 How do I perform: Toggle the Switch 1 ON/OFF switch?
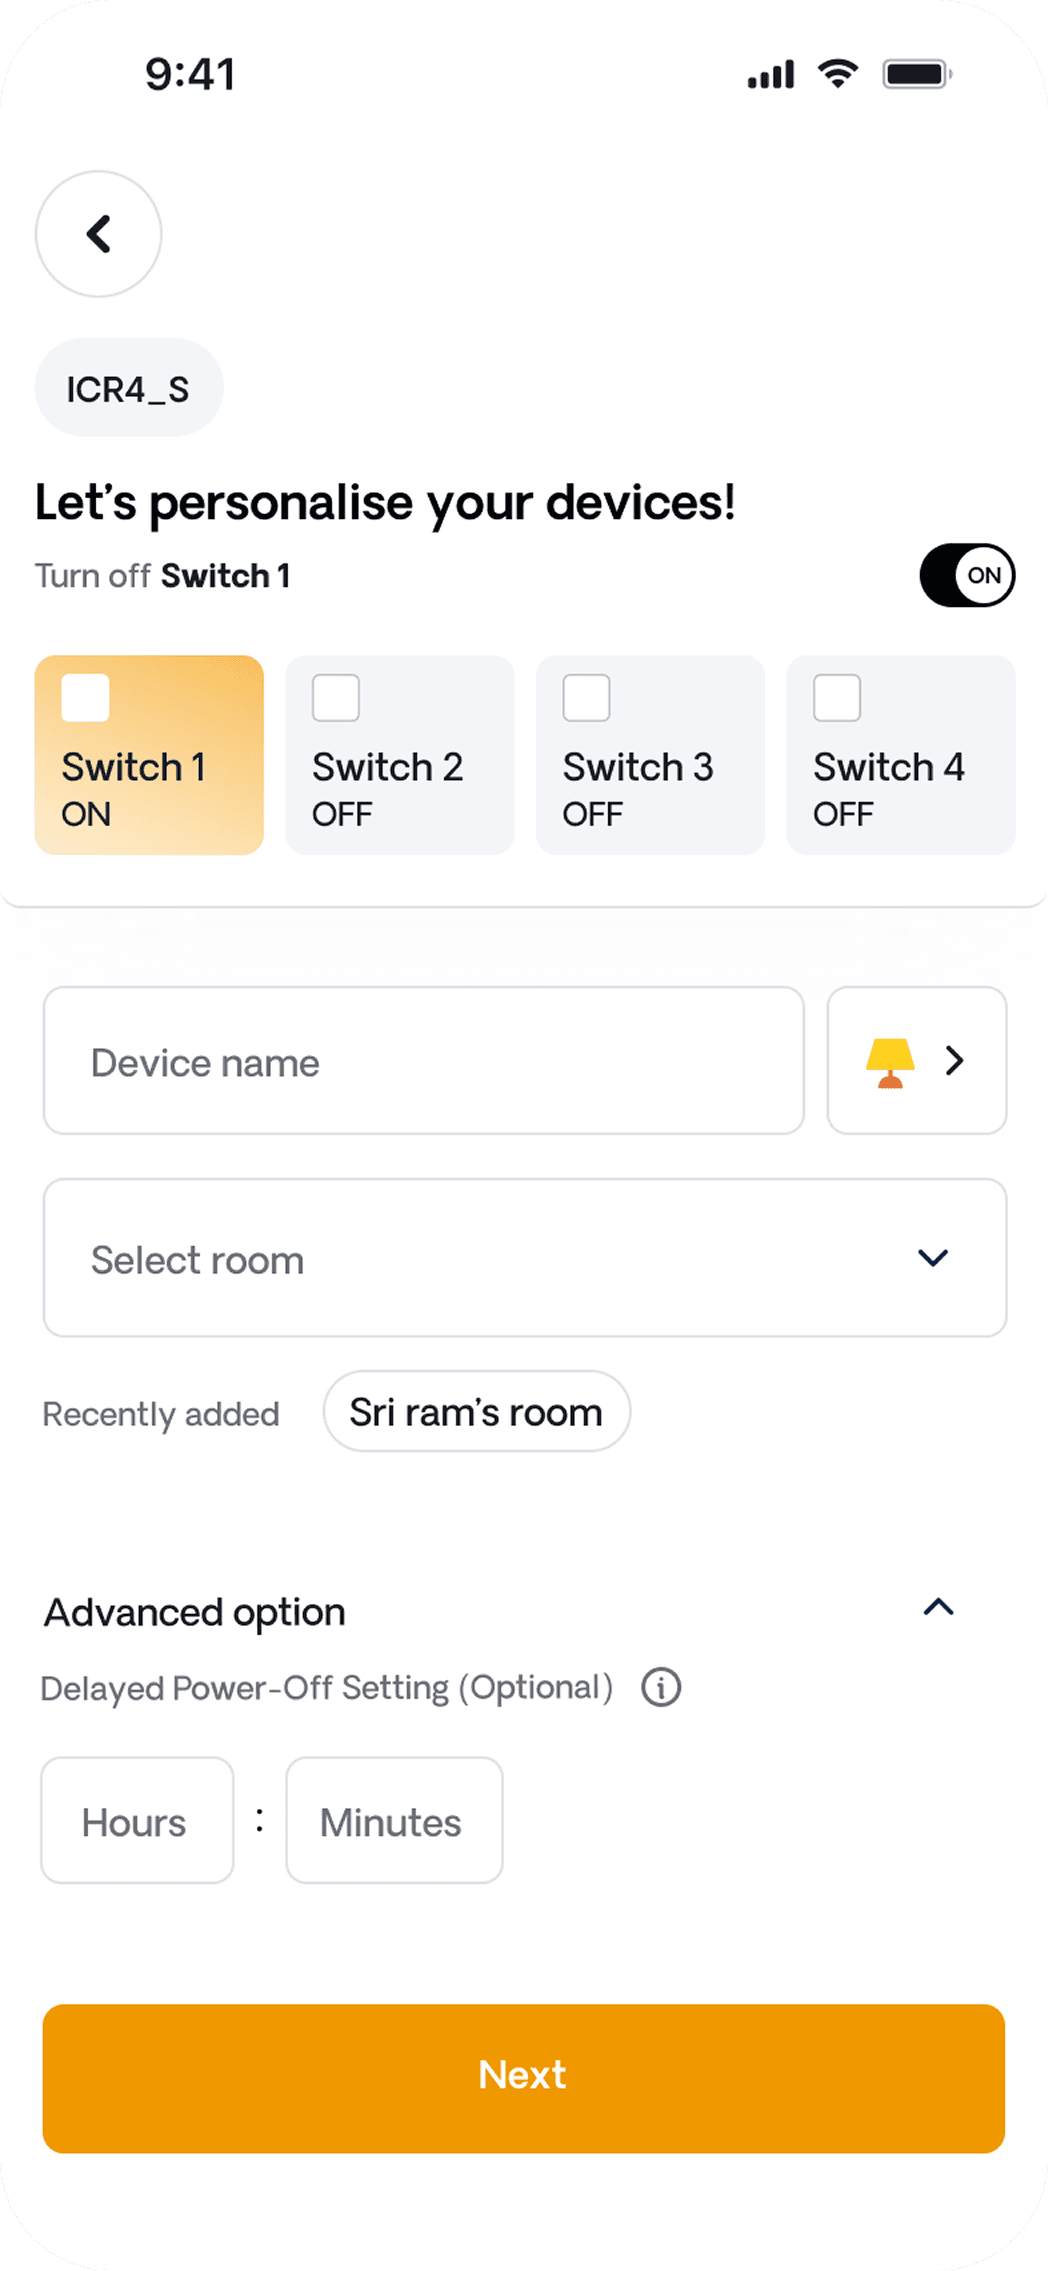tap(967, 575)
